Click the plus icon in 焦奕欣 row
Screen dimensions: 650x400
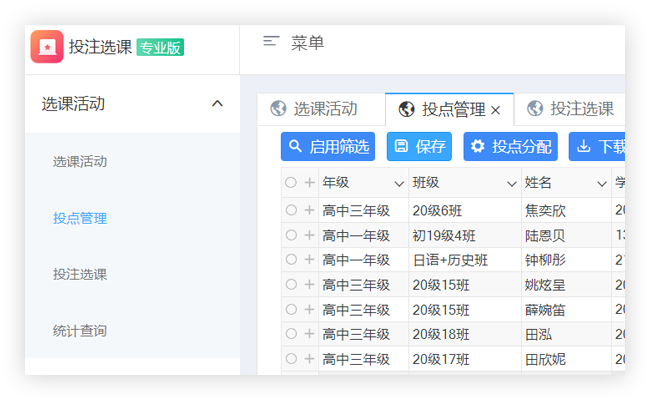point(309,210)
